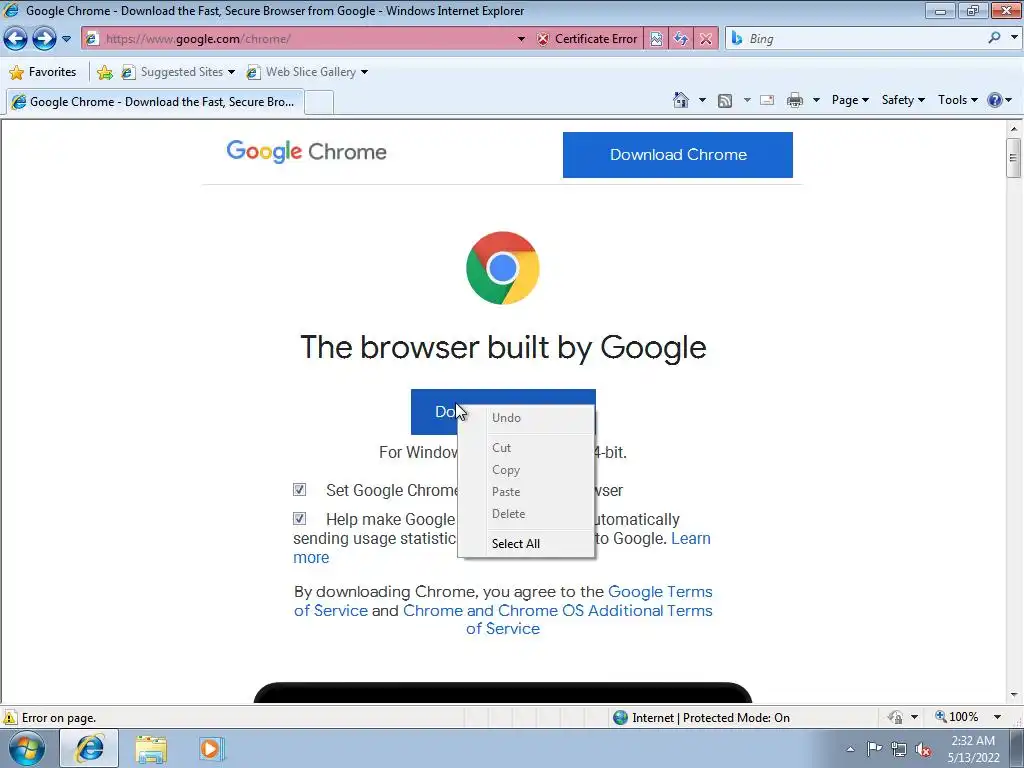The height and width of the screenshot is (768, 1024).
Task: Open the Google Terms of Service link
Action: click(660, 592)
